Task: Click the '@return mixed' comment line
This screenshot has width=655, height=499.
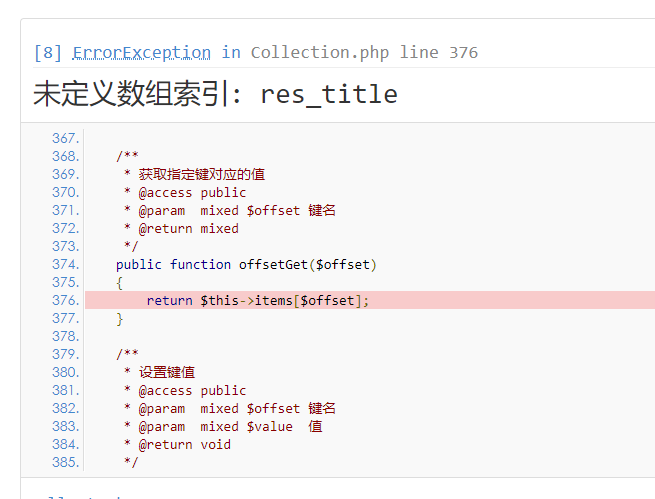Action: (188, 228)
